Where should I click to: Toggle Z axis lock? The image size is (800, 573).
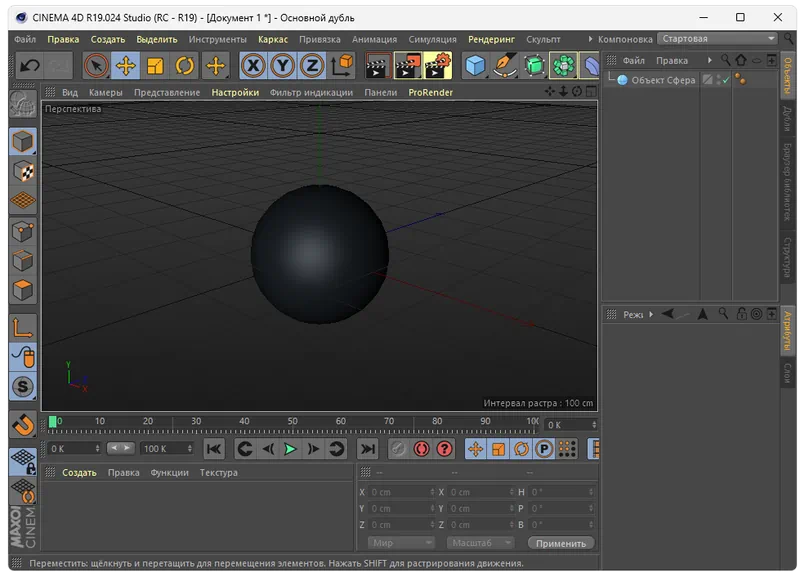click(312, 65)
